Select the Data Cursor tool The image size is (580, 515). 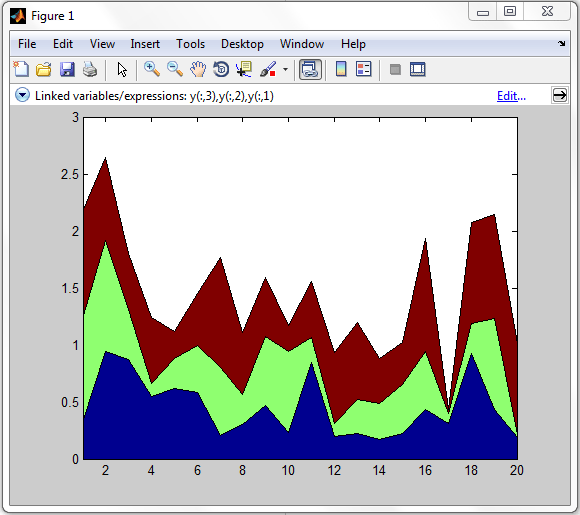tap(244, 69)
